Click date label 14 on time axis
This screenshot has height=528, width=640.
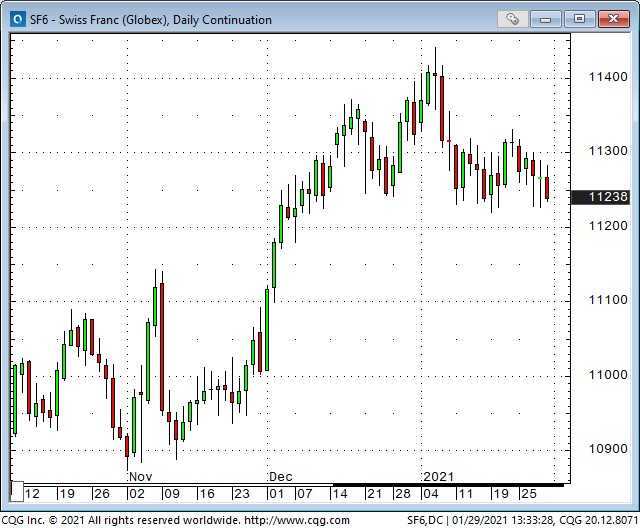(x=340, y=494)
